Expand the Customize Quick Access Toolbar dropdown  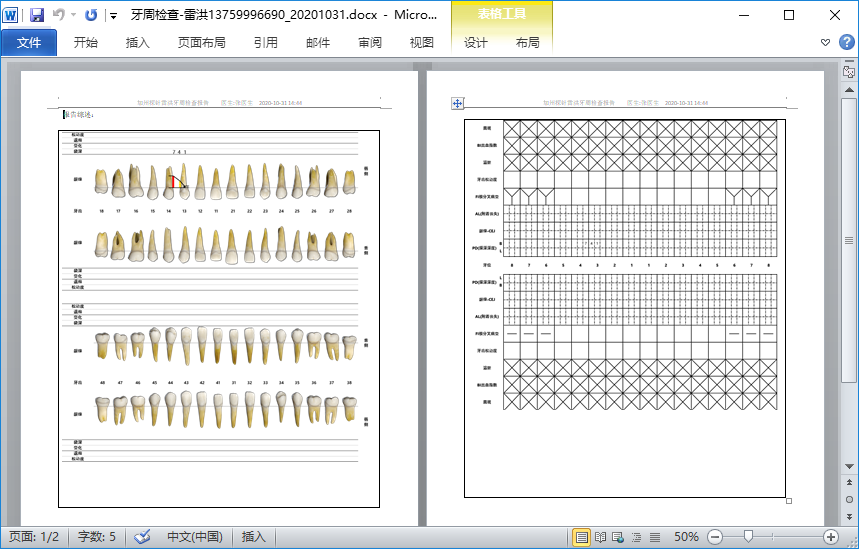113,16
